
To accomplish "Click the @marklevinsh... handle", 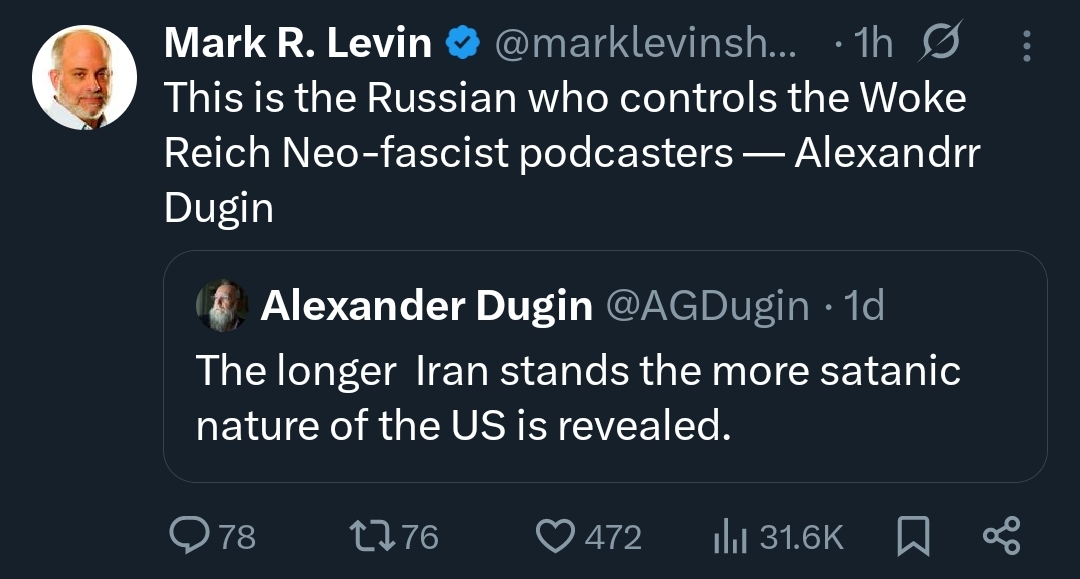I will tap(646, 43).
